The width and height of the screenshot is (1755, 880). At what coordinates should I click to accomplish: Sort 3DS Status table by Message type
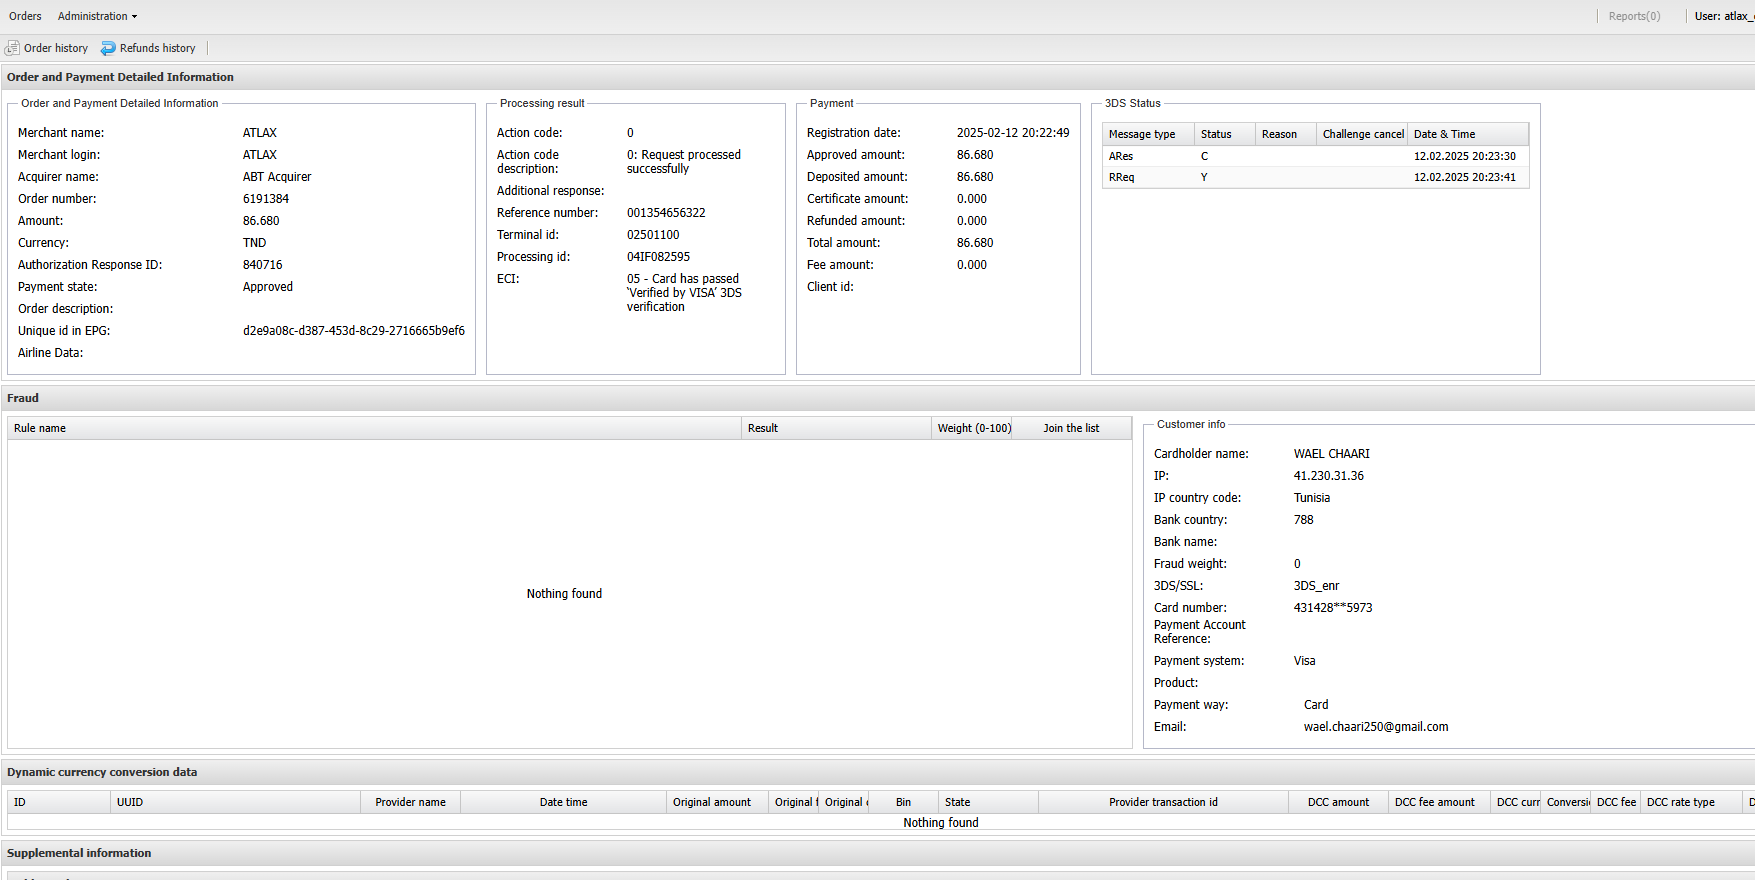click(x=1142, y=134)
